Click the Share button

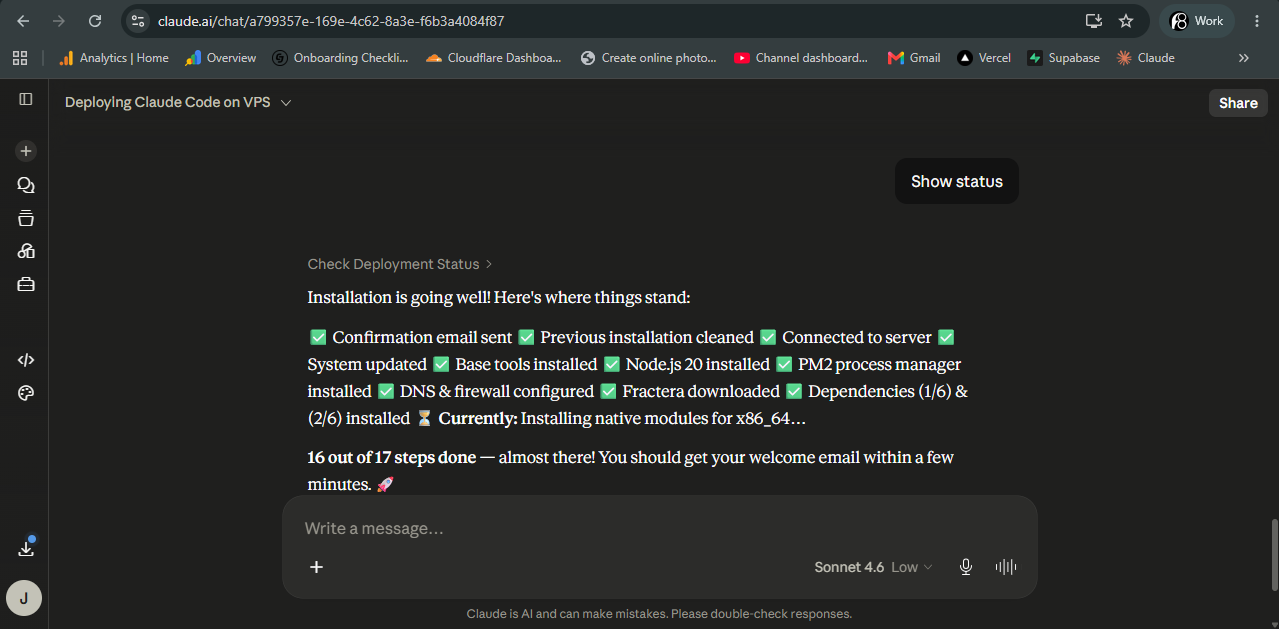tap(1238, 103)
